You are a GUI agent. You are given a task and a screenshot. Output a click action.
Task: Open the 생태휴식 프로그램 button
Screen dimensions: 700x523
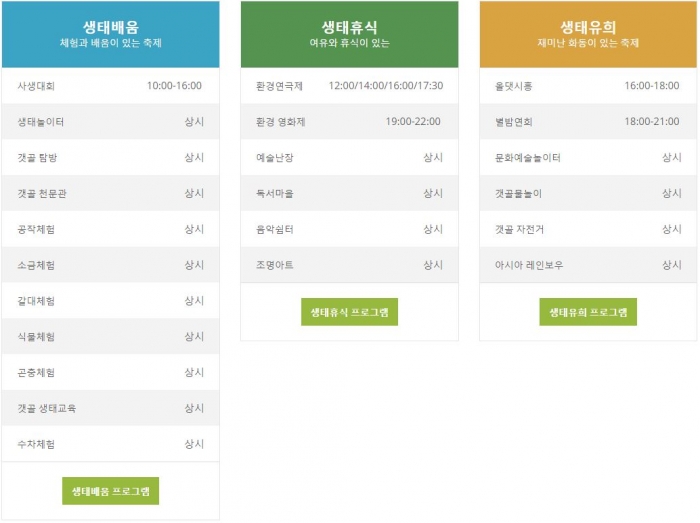tap(349, 311)
